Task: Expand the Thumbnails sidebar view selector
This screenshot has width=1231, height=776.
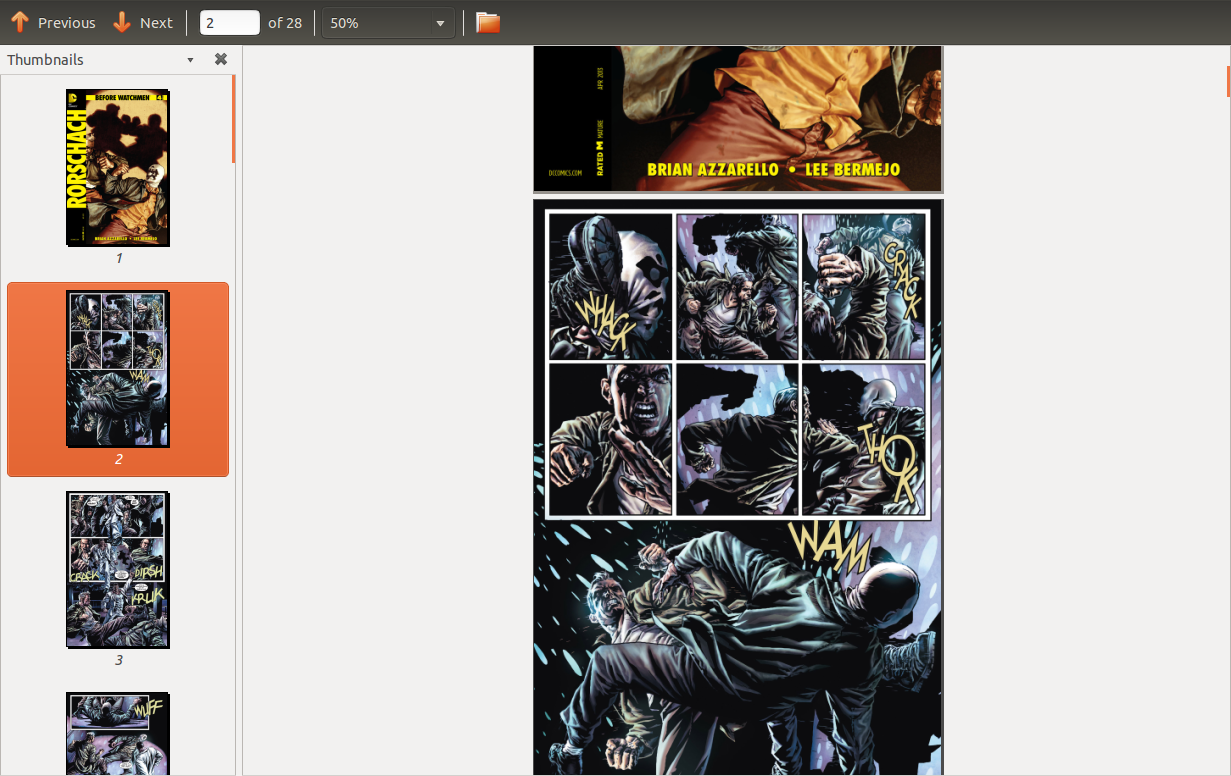Action: (189, 59)
